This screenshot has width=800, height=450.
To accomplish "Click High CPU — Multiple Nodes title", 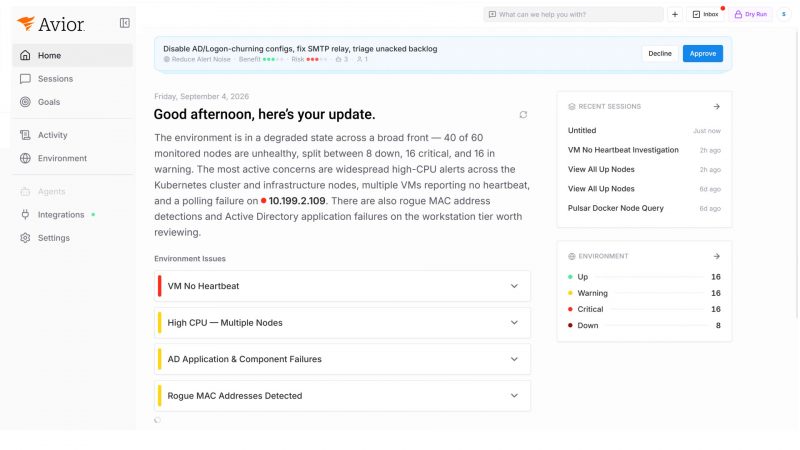I will click(x=225, y=322).
